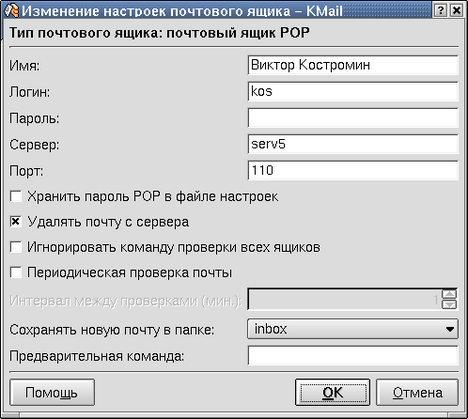Click the 'Логин' field containing kos
The width and height of the screenshot is (468, 419).
353,91
